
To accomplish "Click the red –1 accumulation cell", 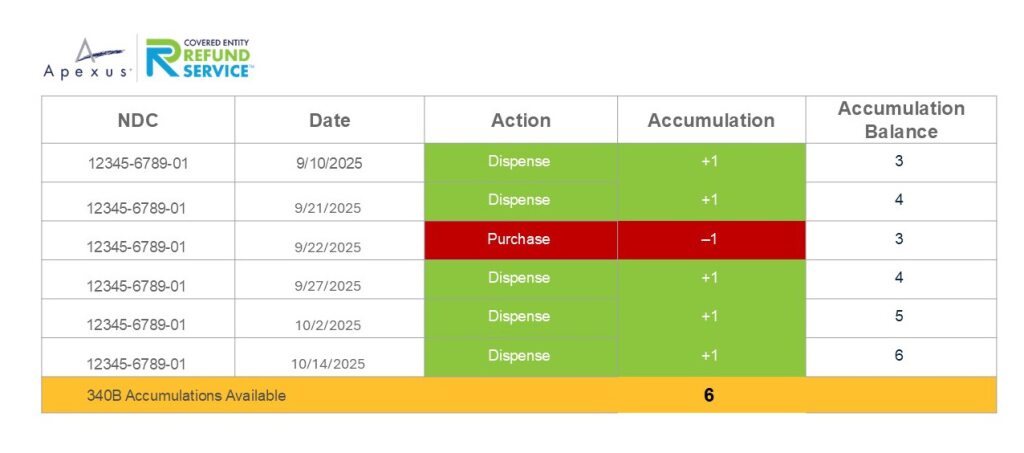I will click(709, 240).
